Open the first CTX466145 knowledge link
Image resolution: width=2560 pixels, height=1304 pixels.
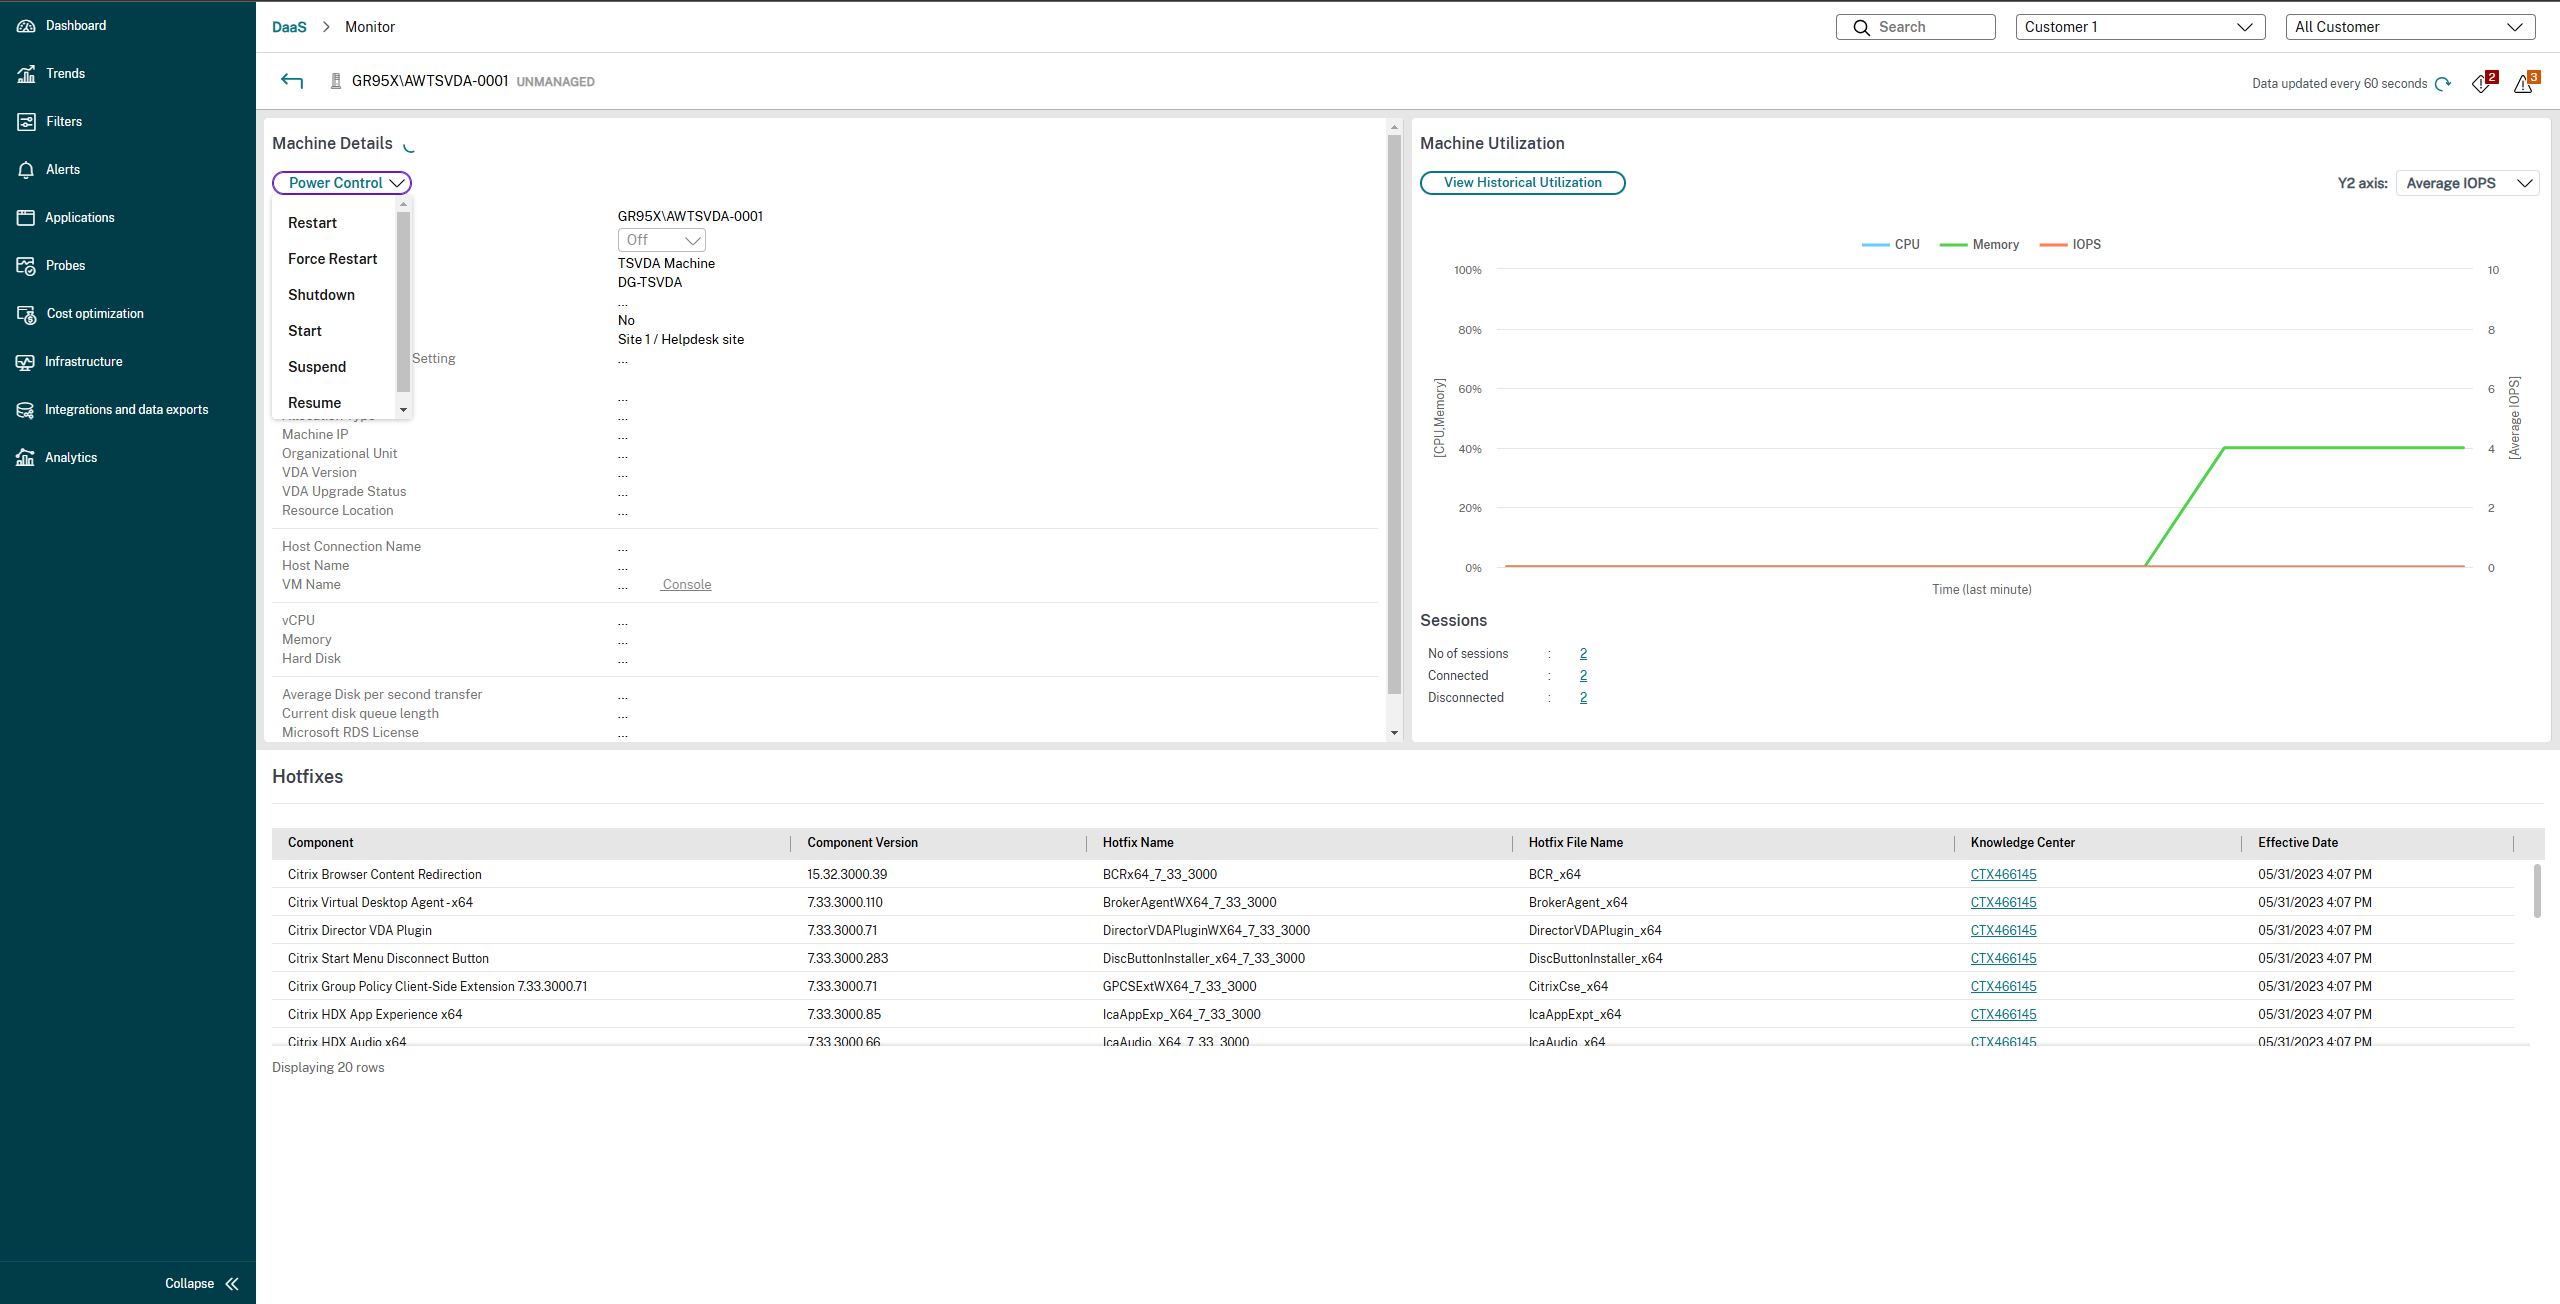click(x=2003, y=875)
